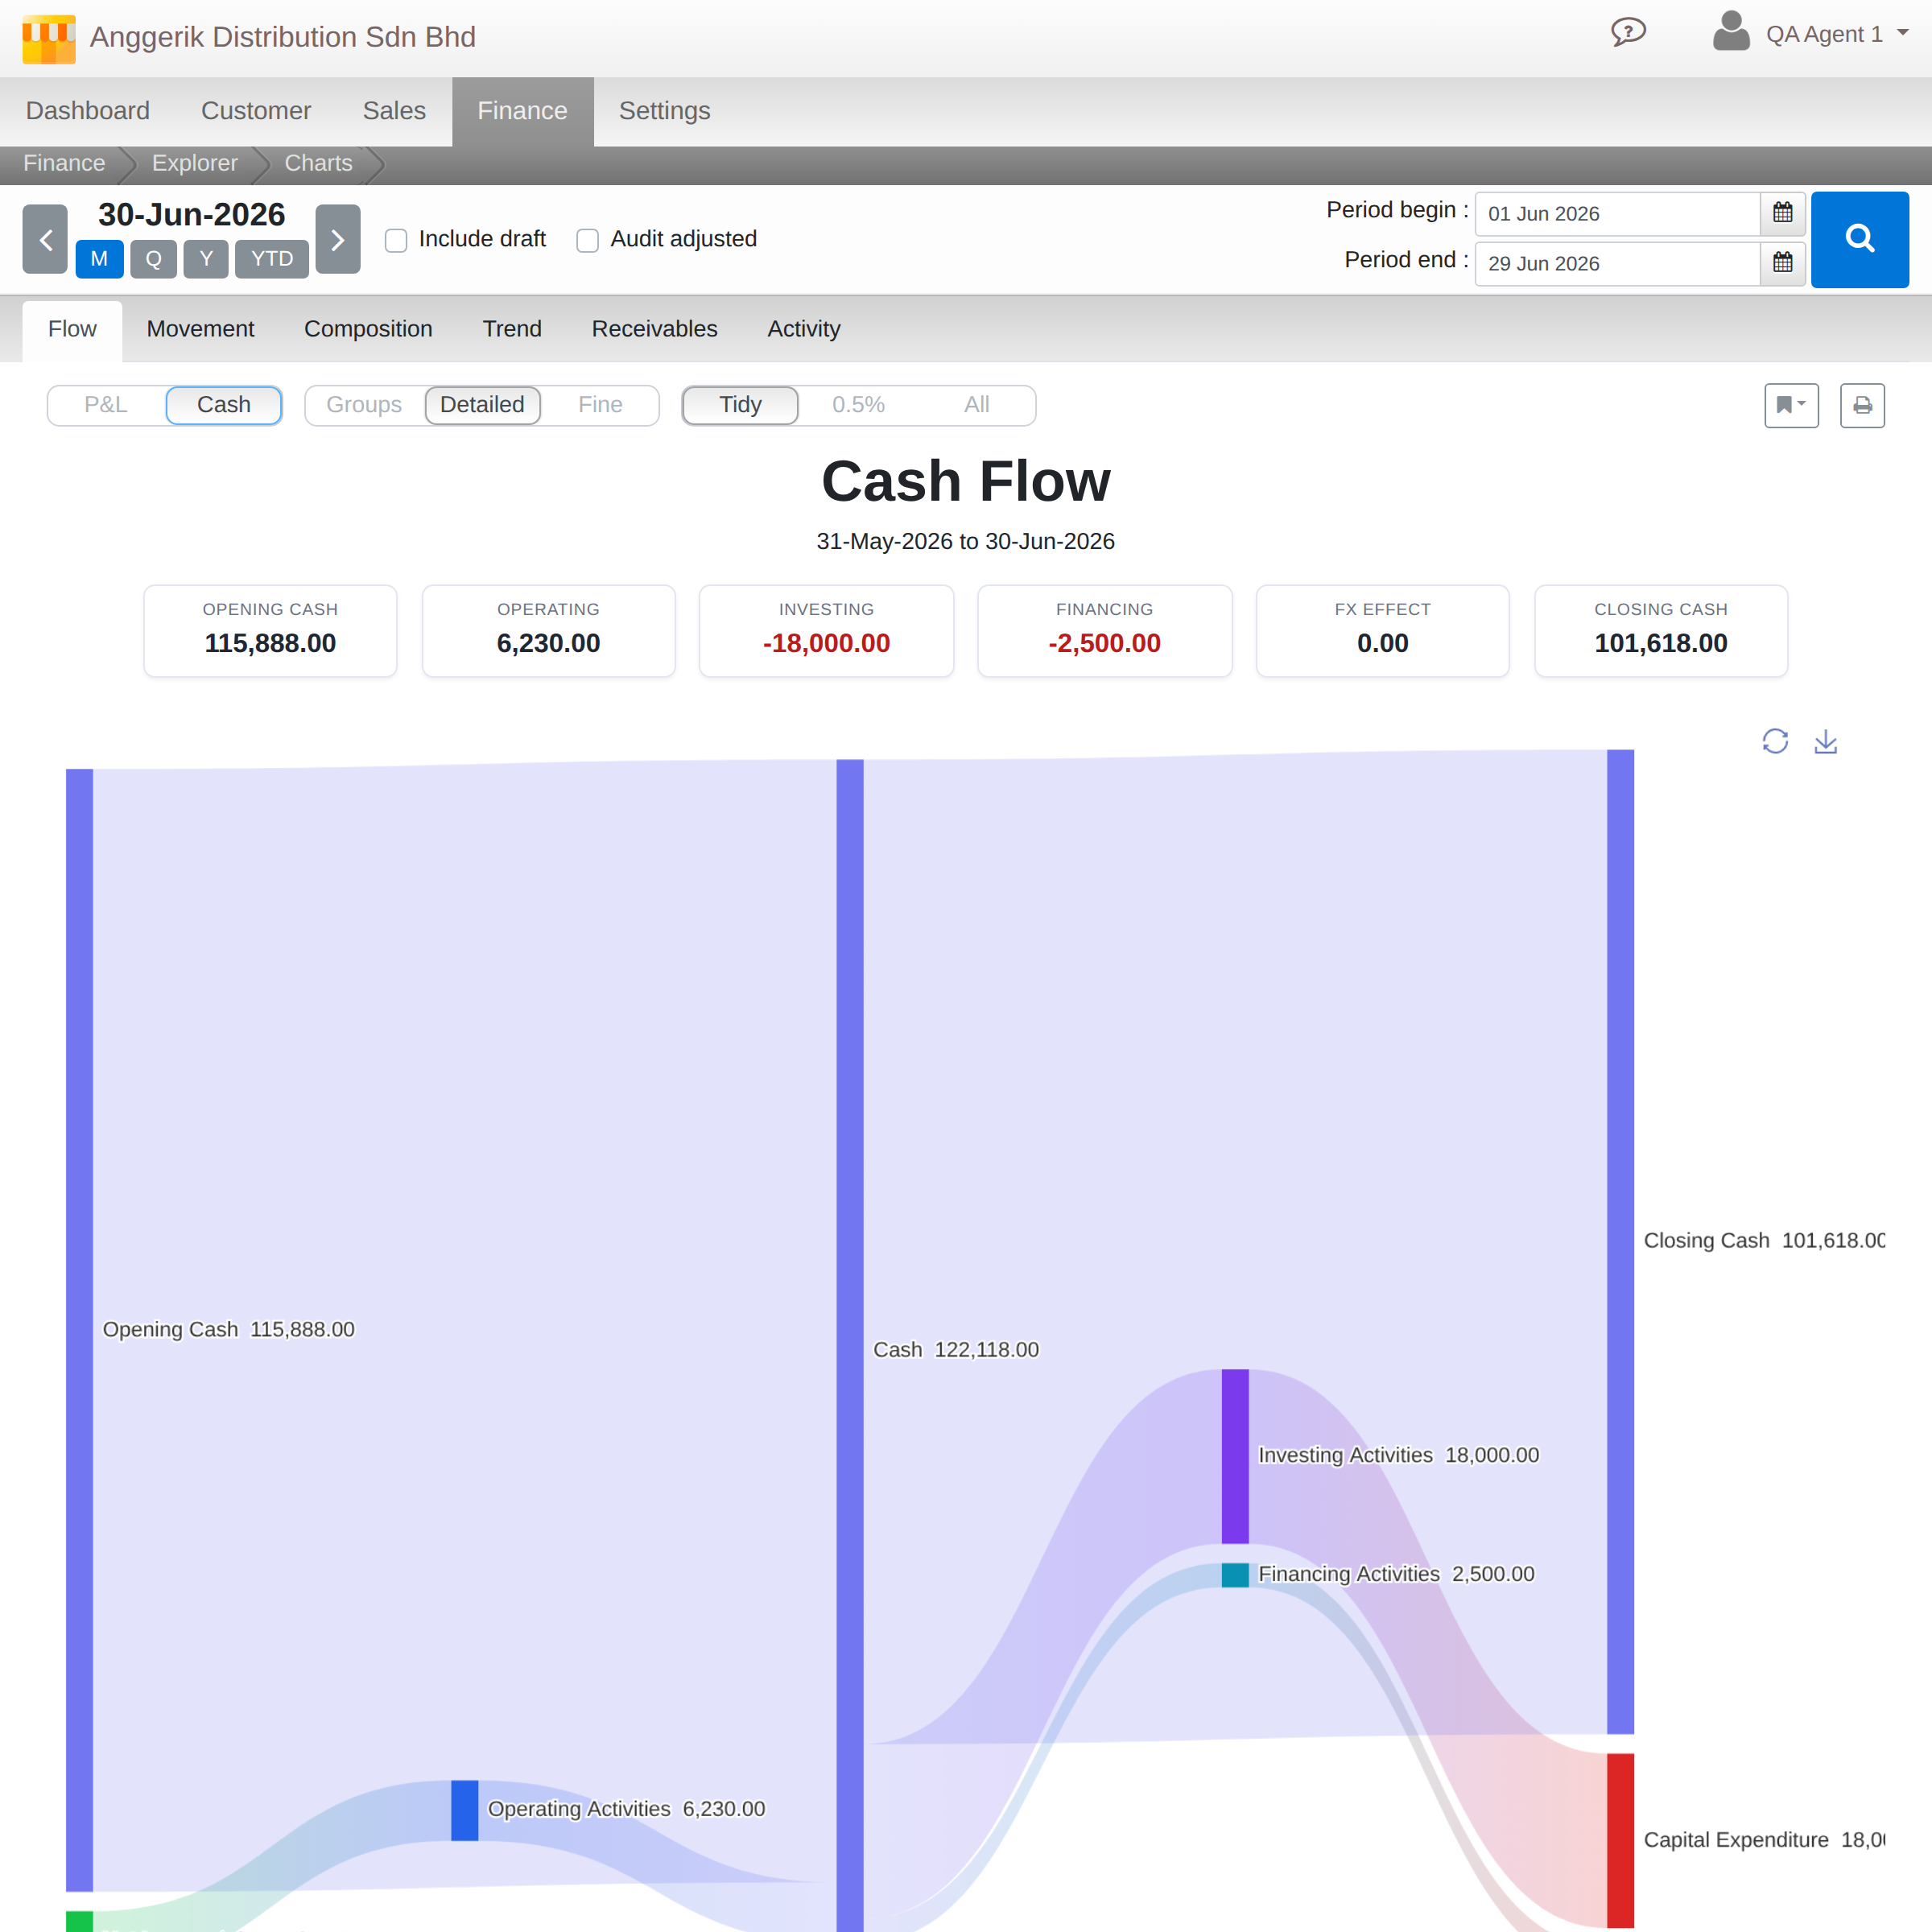Open the Finance menu
Image resolution: width=1932 pixels, height=1932 pixels.
point(522,111)
